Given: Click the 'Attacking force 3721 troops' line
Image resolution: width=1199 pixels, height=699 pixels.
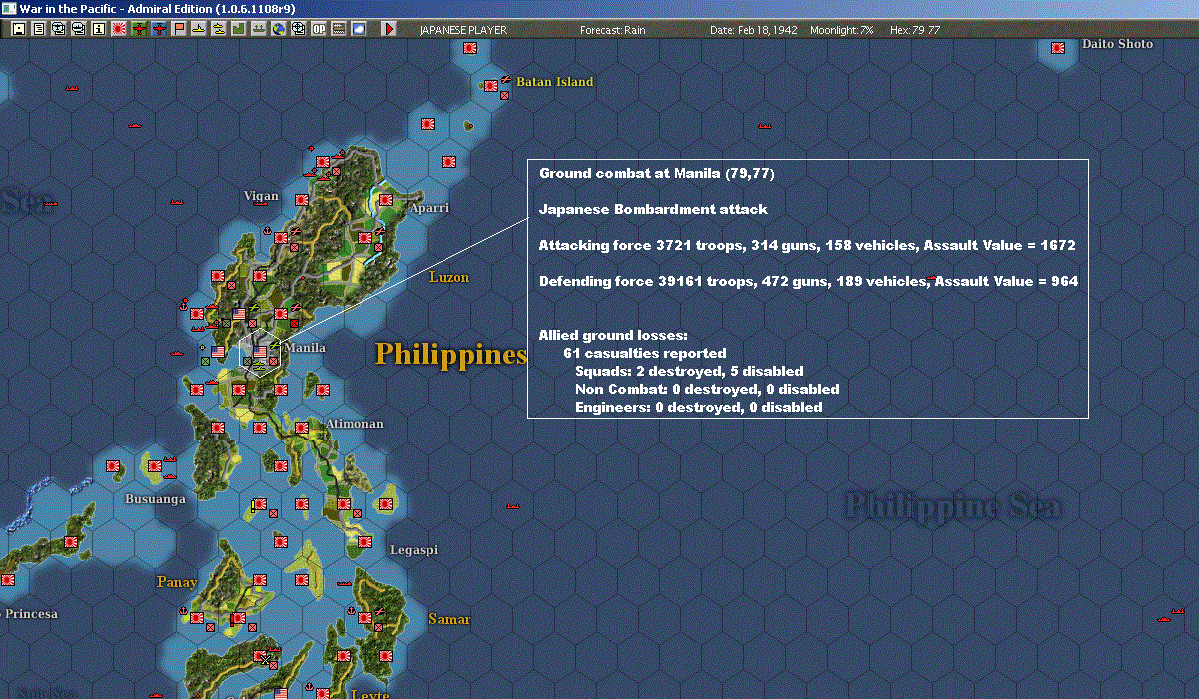Looking at the screenshot, I should pos(807,245).
